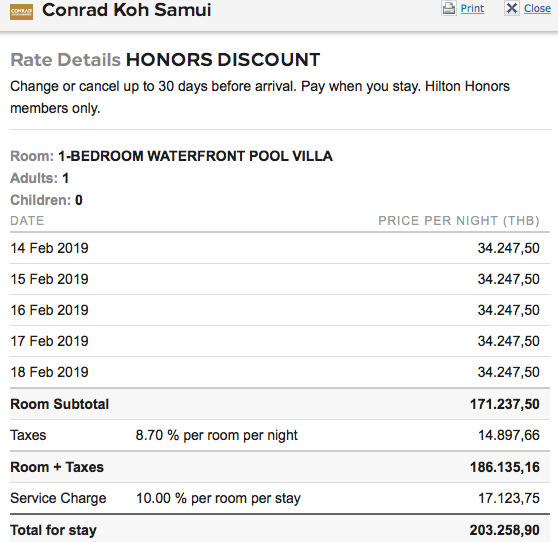
Task: Click the printer icon
Action: click(449, 8)
